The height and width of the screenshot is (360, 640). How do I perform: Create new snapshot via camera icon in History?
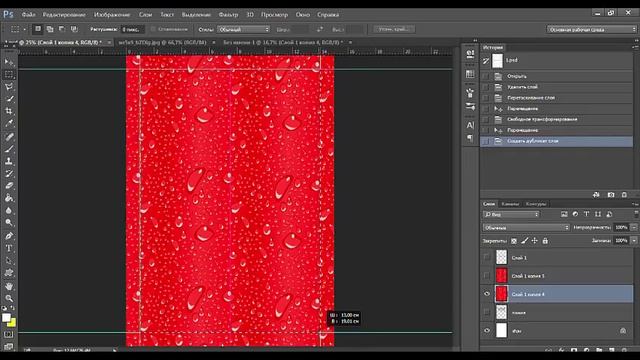click(611, 195)
